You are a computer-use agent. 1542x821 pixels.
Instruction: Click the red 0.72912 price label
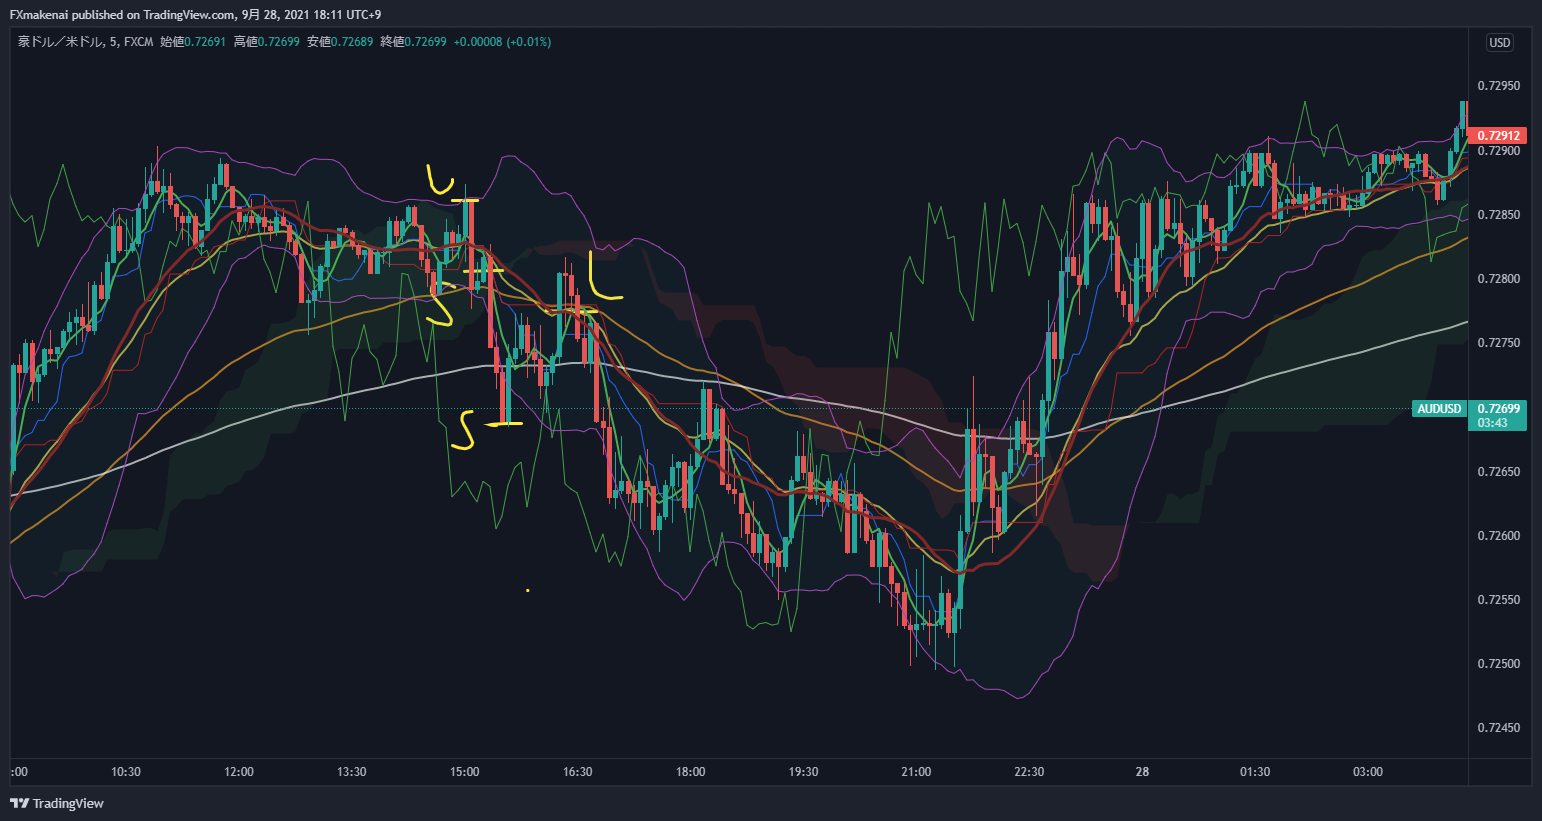click(1499, 135)
